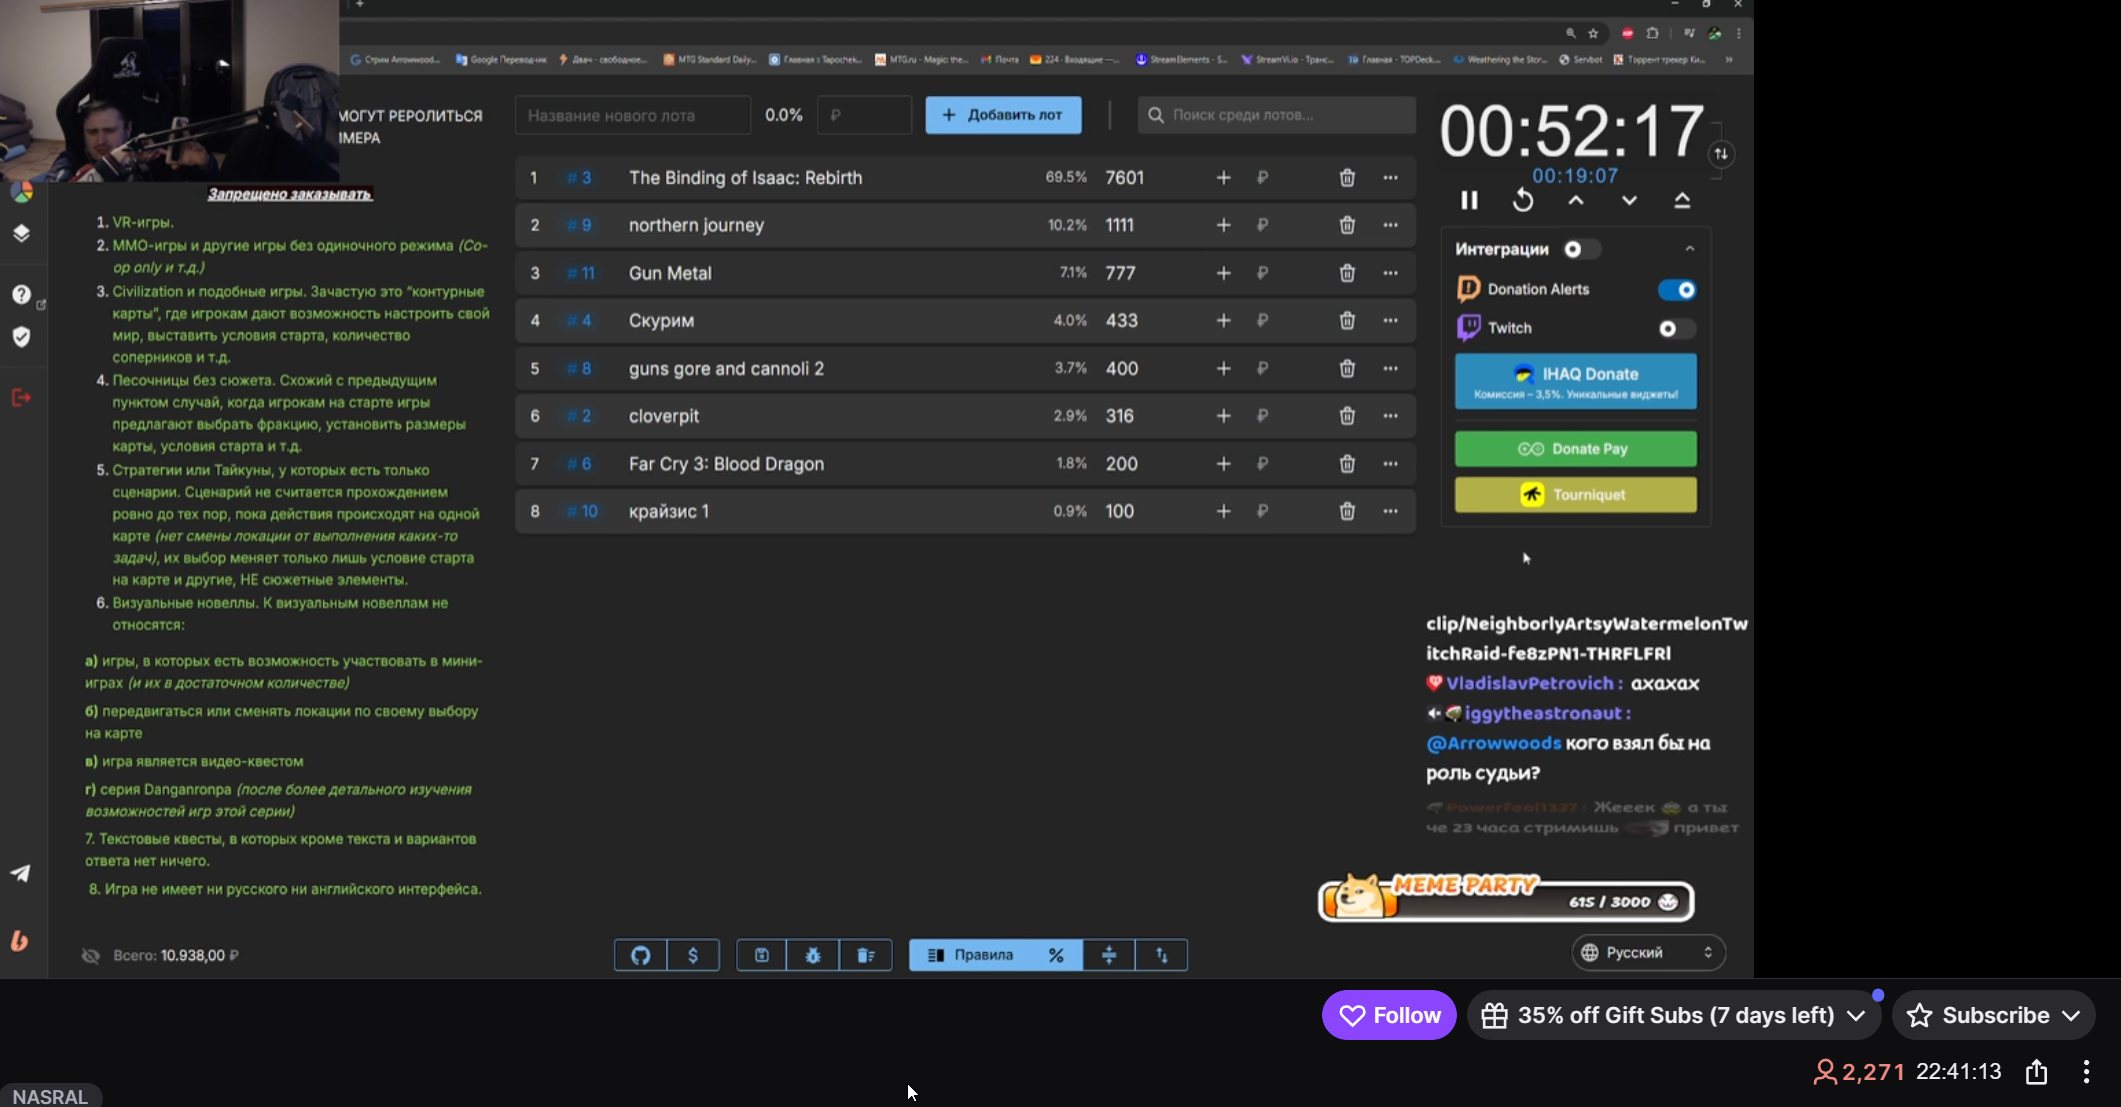
Task: Reset the timer with circular arrow
Action: pyautogui.click(x=1523, y=200)
